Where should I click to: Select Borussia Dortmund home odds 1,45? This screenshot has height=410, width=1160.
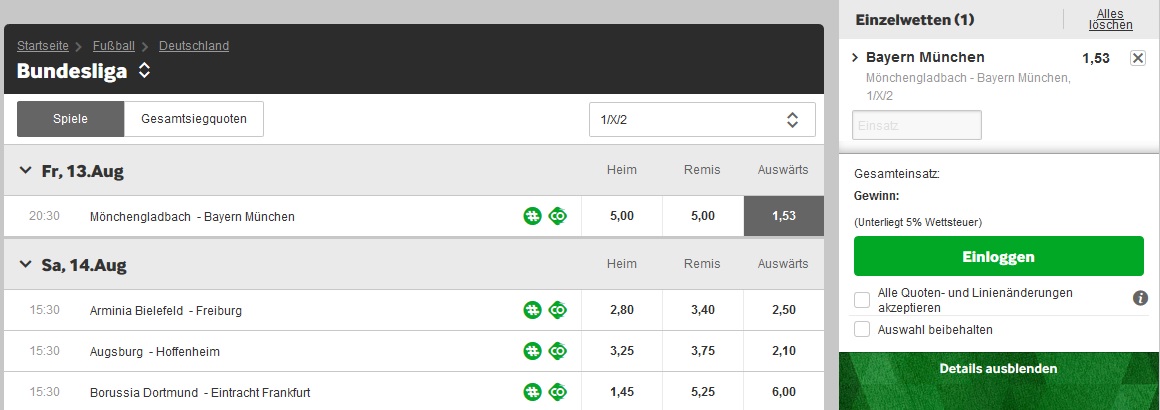(621, 392)
